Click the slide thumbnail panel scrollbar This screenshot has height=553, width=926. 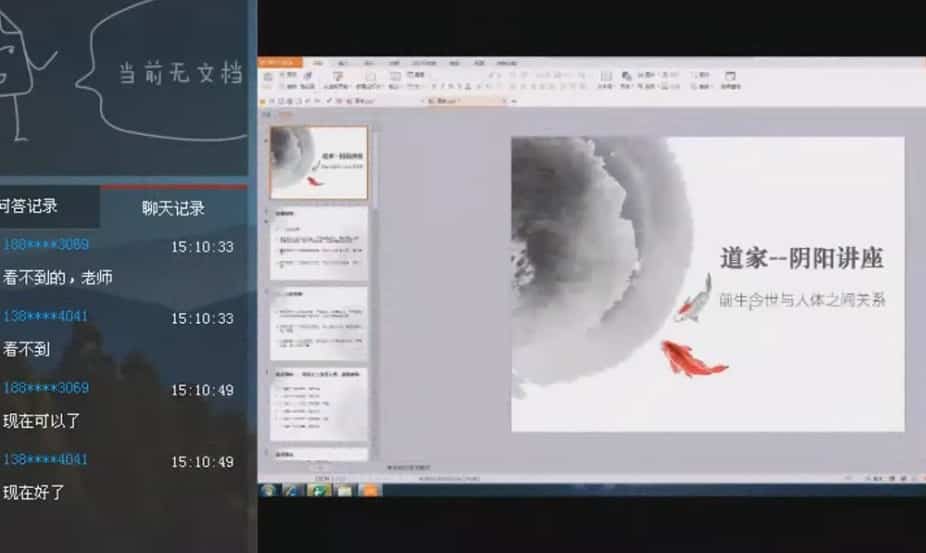(375, 300)
